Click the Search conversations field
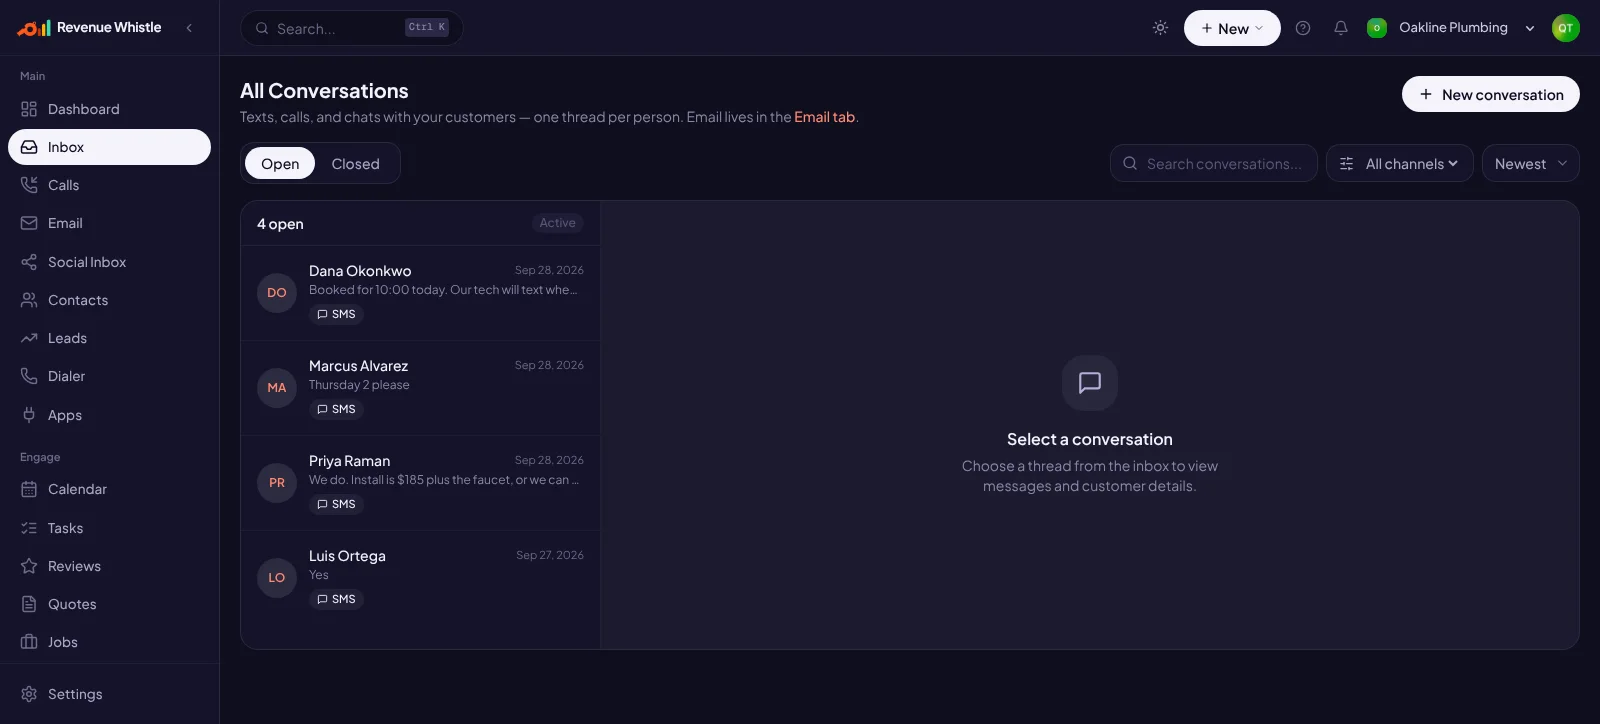This screenshot has height=724, width=1600. pos(1214,163)
